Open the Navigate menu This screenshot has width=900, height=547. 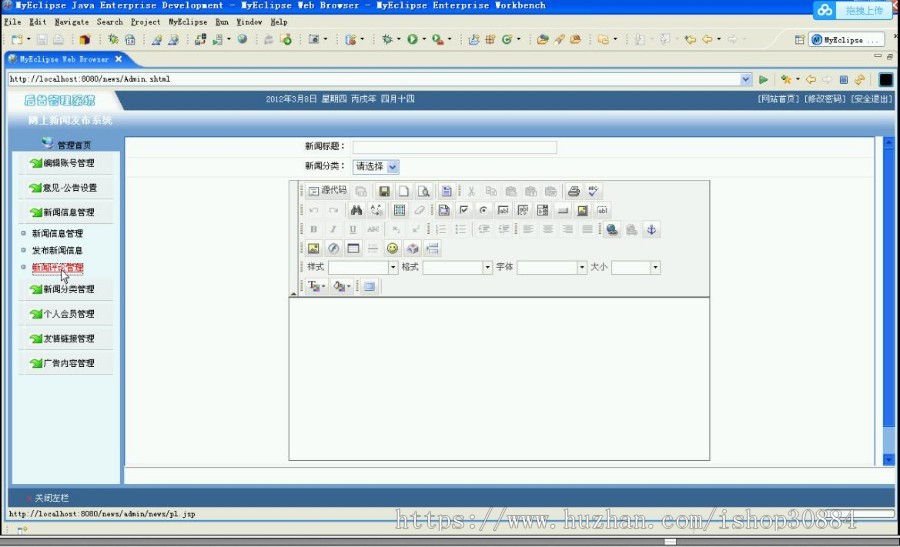72,22
